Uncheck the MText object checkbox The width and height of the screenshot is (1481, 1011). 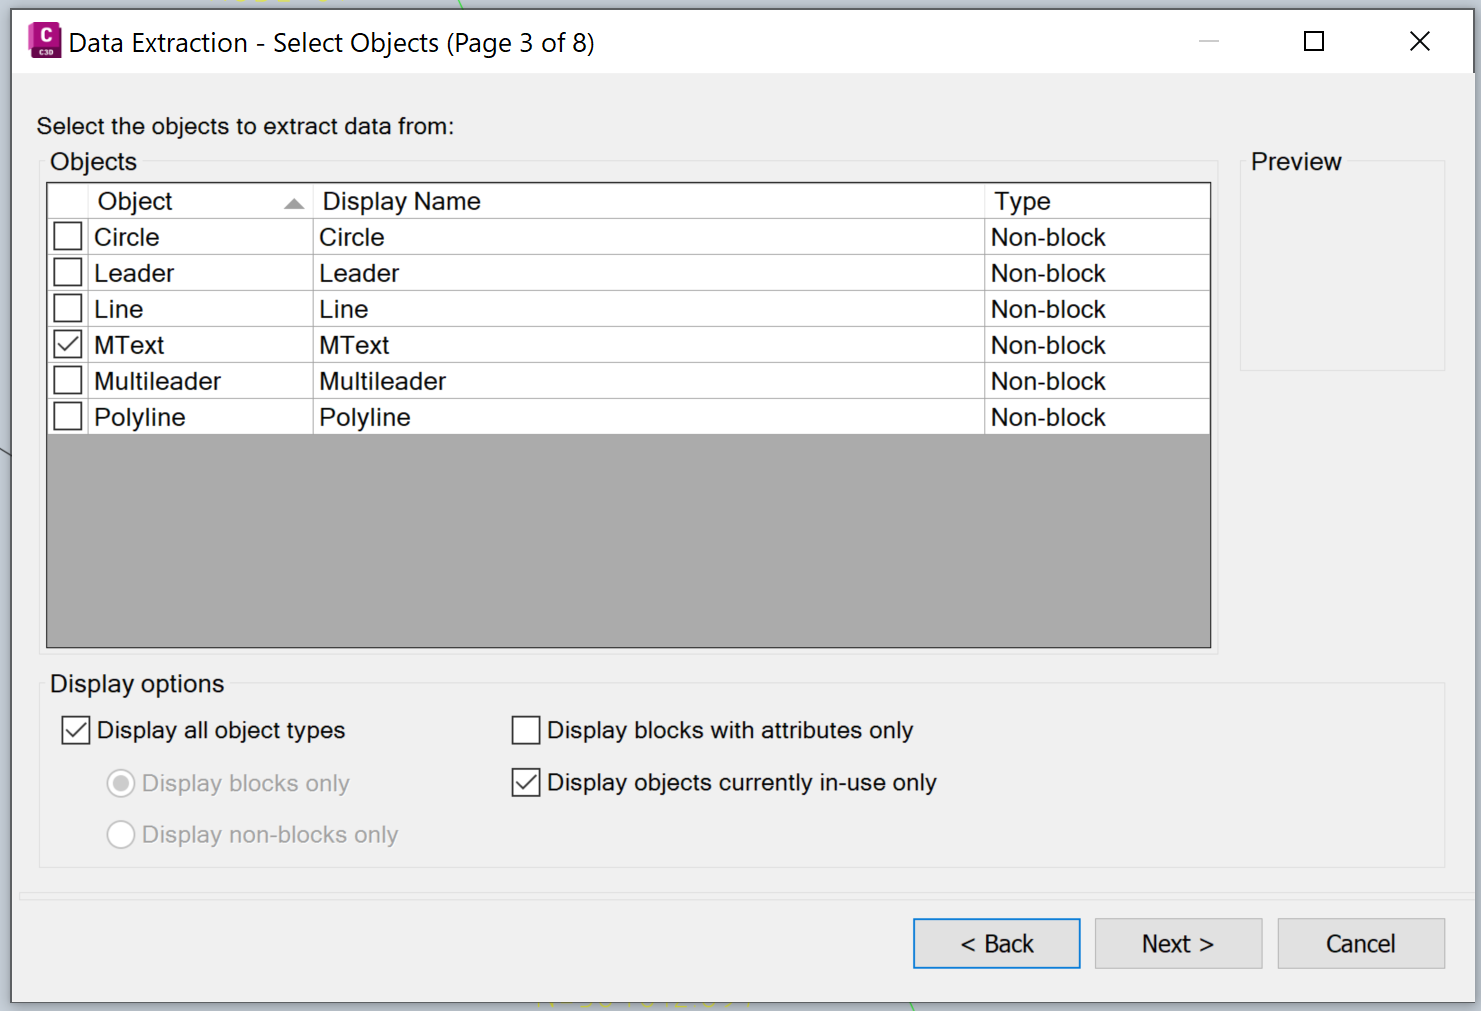pyautogui.click(x=67, y=344)
